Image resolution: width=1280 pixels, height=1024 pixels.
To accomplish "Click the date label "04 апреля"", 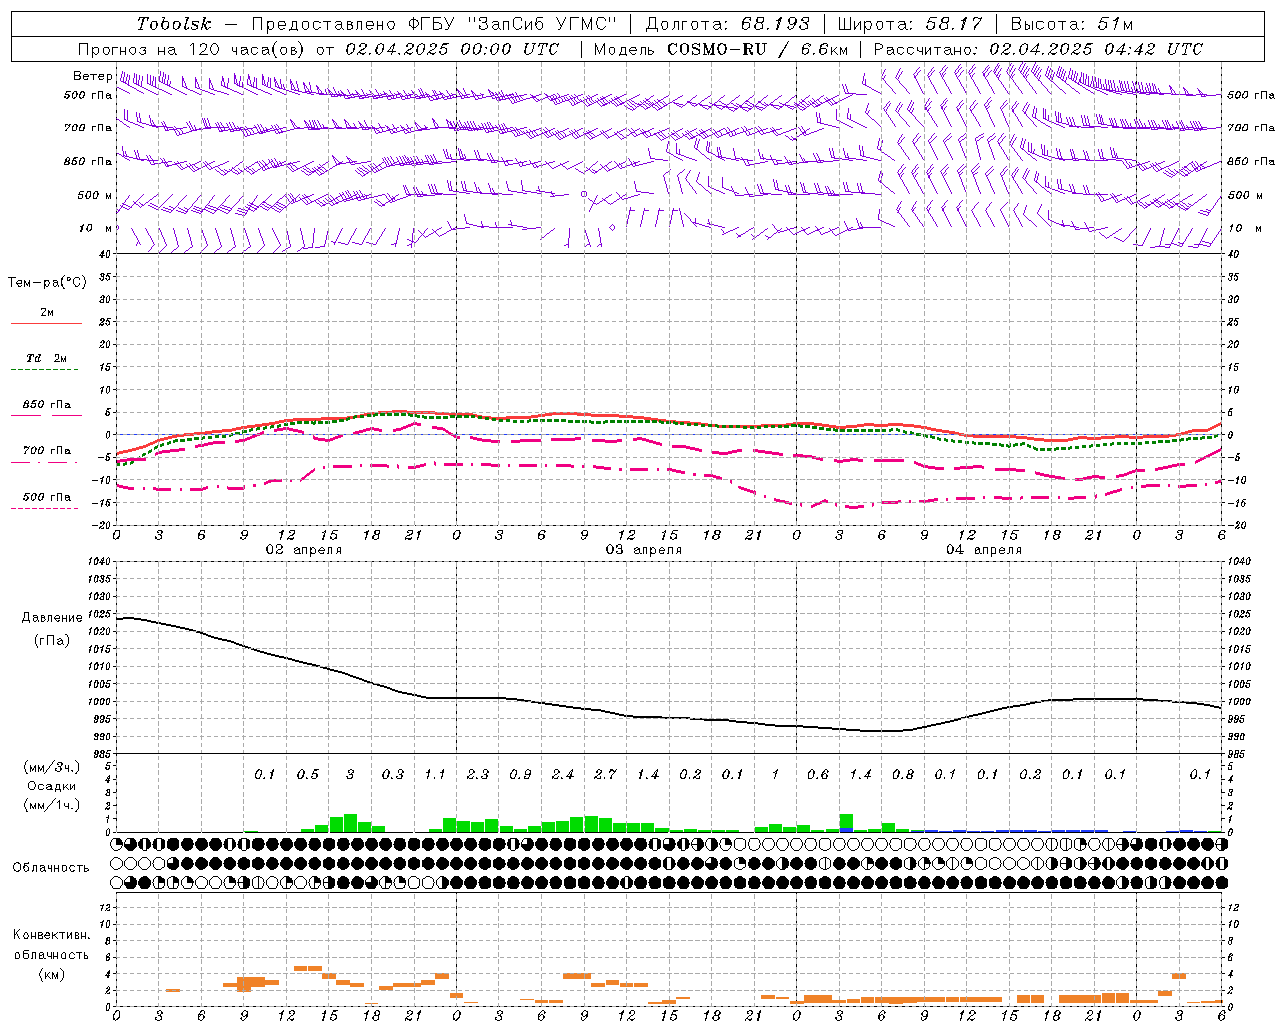I will (984, 550).
